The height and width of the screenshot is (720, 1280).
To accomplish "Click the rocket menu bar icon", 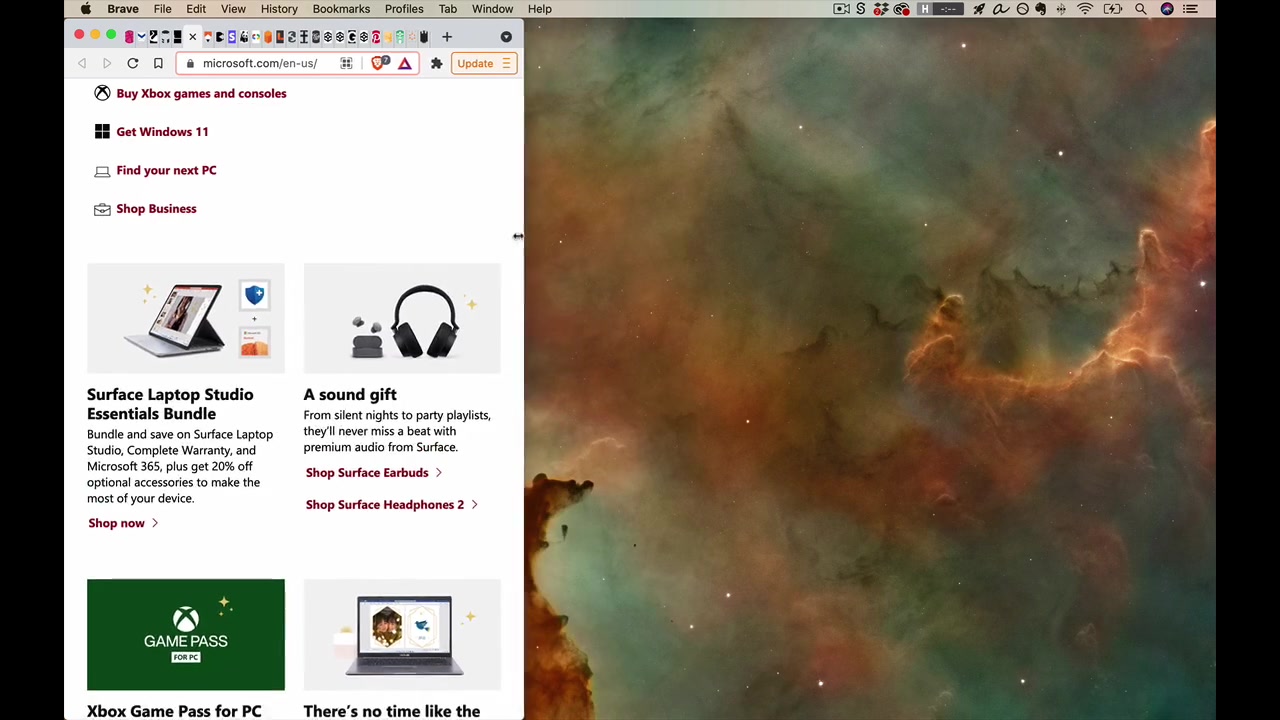I will (x=979, y=9).
